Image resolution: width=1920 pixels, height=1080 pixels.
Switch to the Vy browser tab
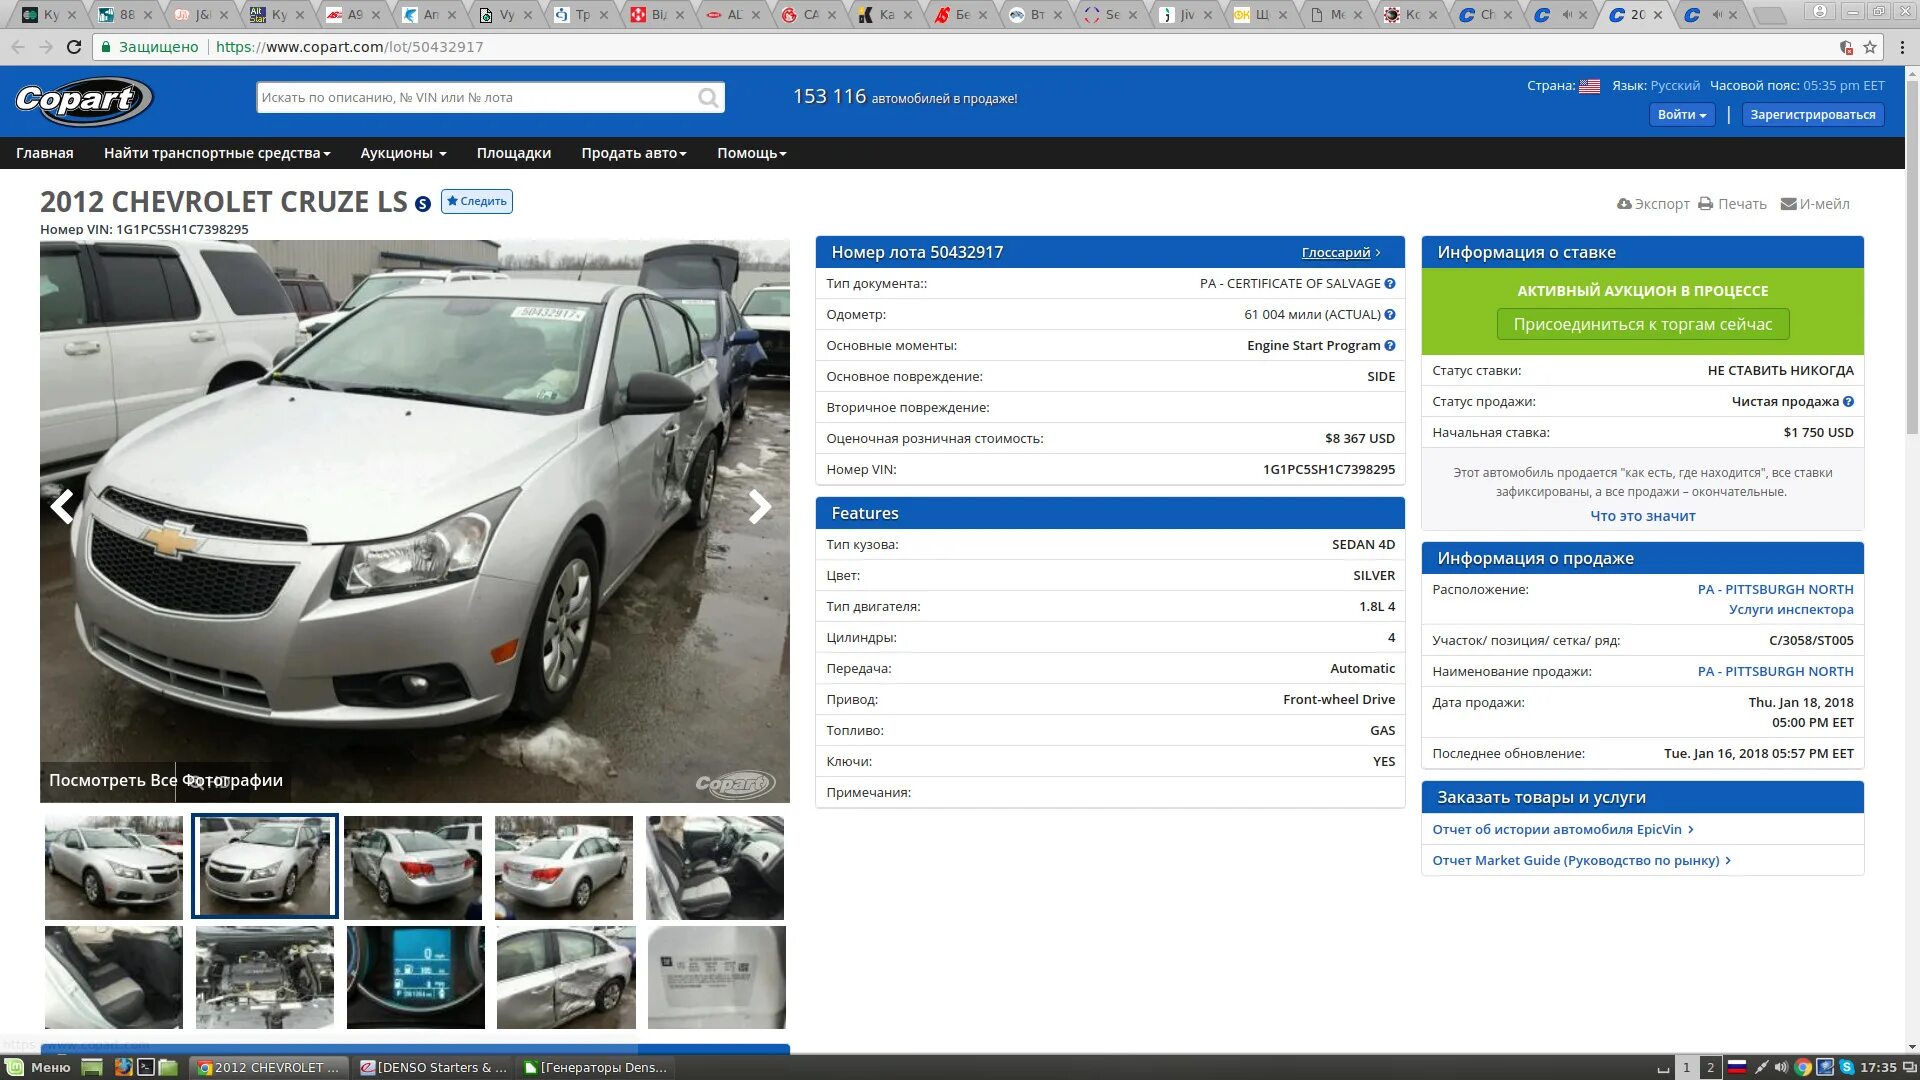click(505, 15)
